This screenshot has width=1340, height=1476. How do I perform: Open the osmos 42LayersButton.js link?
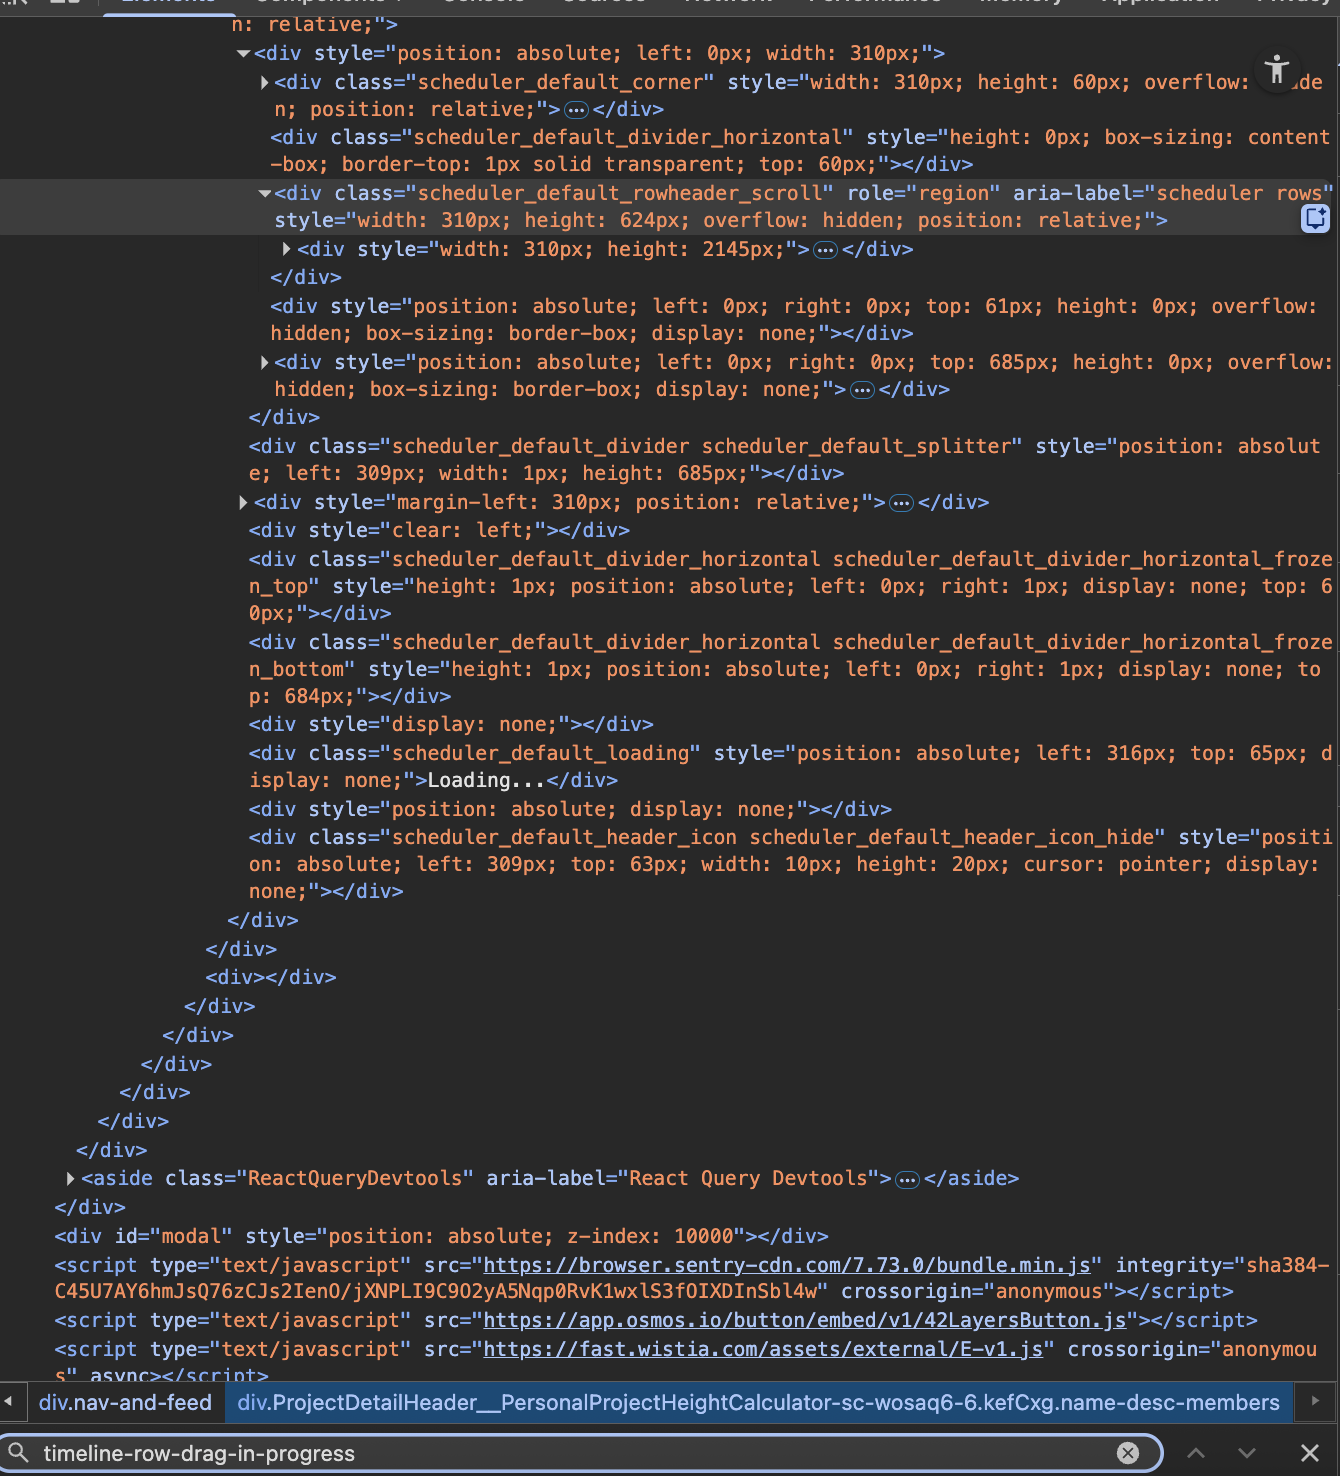coord(804,1320)
